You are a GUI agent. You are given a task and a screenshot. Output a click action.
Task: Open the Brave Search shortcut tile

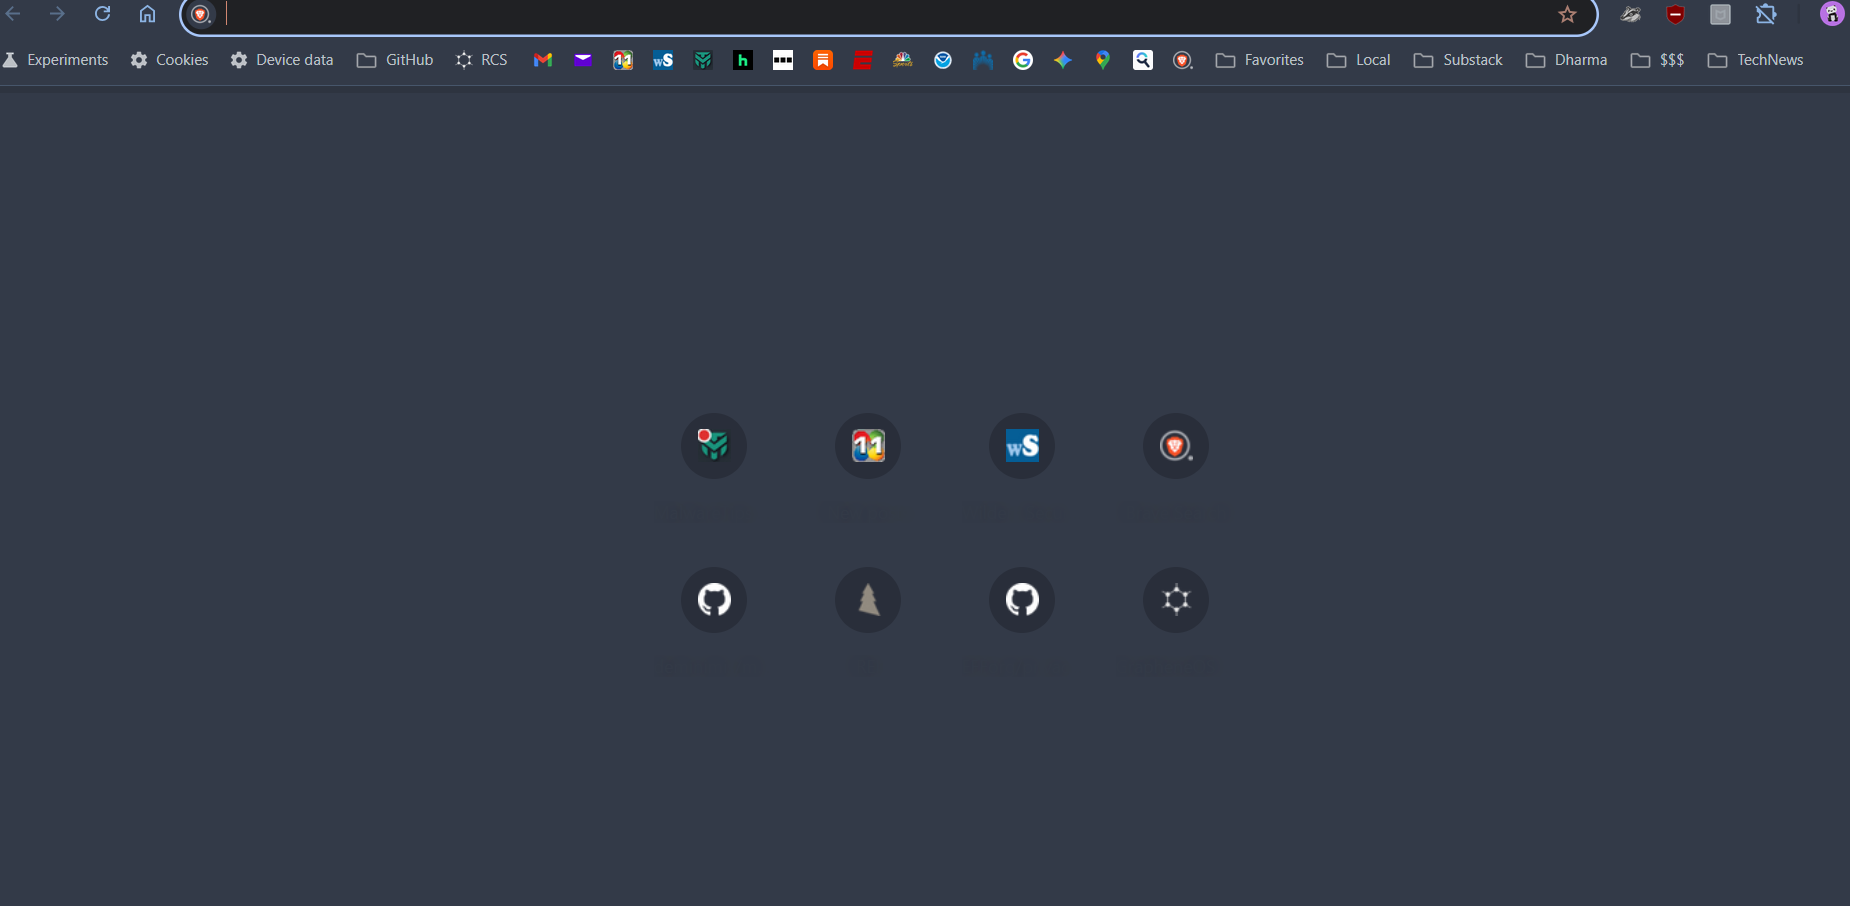click(1176, 446)
